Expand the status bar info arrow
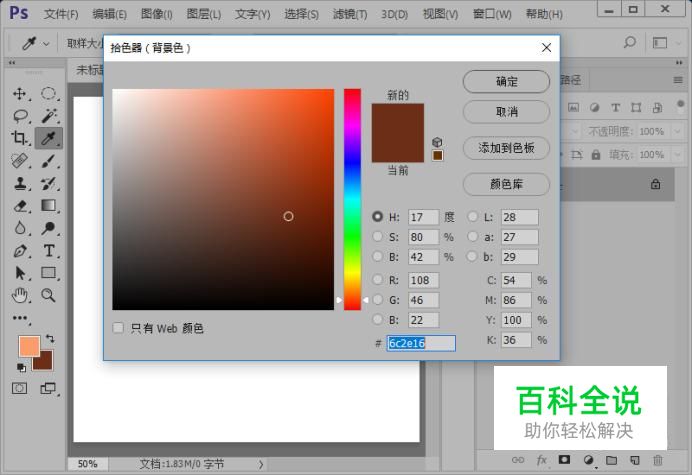692x475 pixels. point(261,464)
